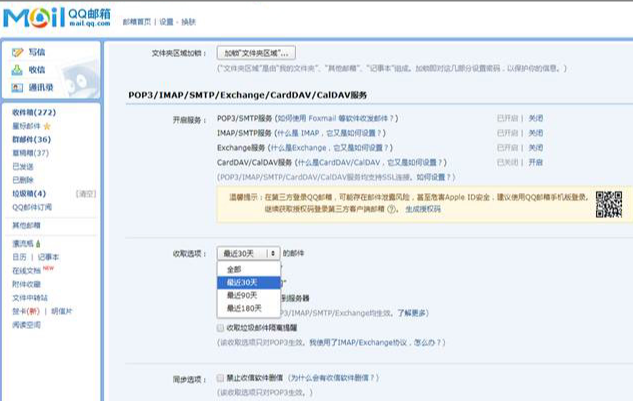The width and height of the screenshot is (633, 401).
Task: Click 关闭 for POP3/SMTP服务
Action: [x=536, y=118]
